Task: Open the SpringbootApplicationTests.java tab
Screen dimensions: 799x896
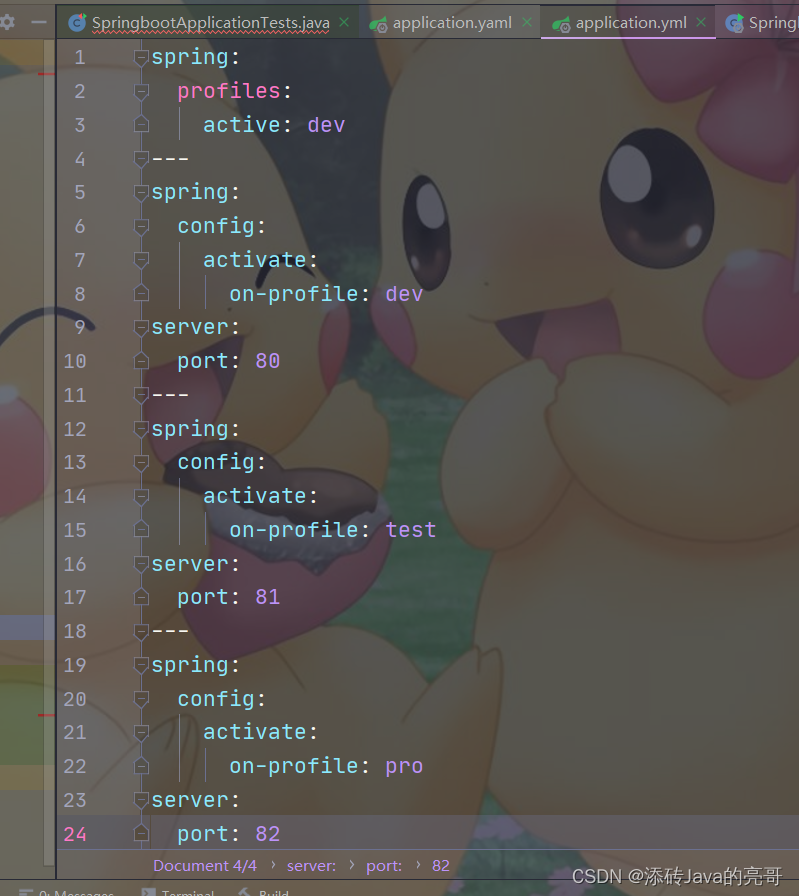Action: pyautogui.click(x=210, y=23)
